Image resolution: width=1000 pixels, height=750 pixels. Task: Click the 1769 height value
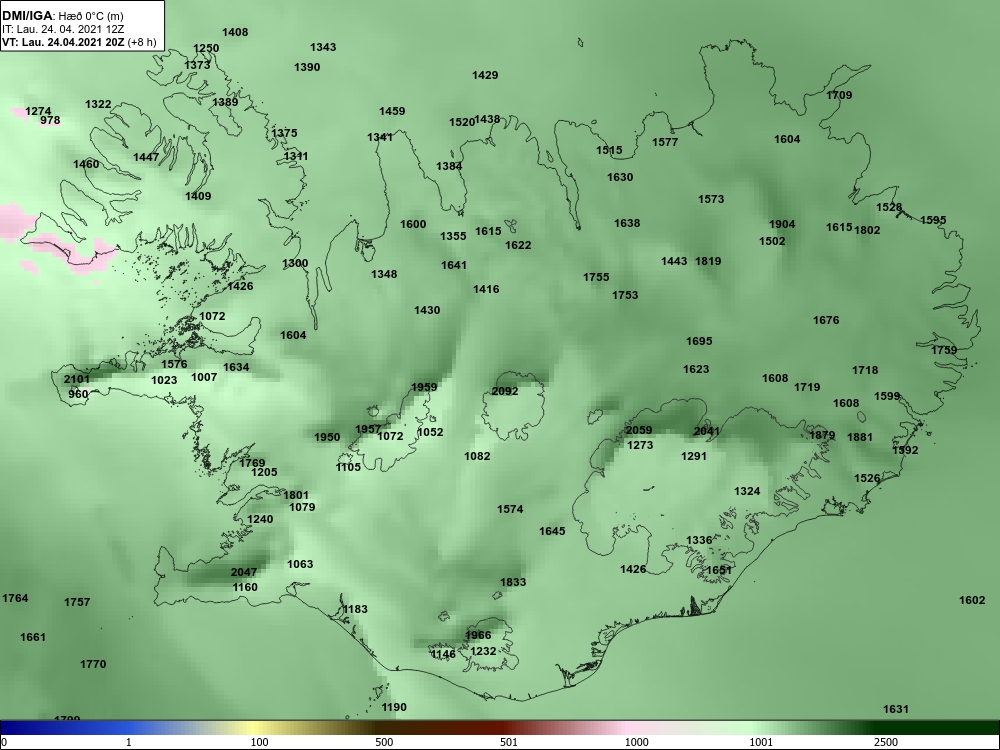(252, 463)
